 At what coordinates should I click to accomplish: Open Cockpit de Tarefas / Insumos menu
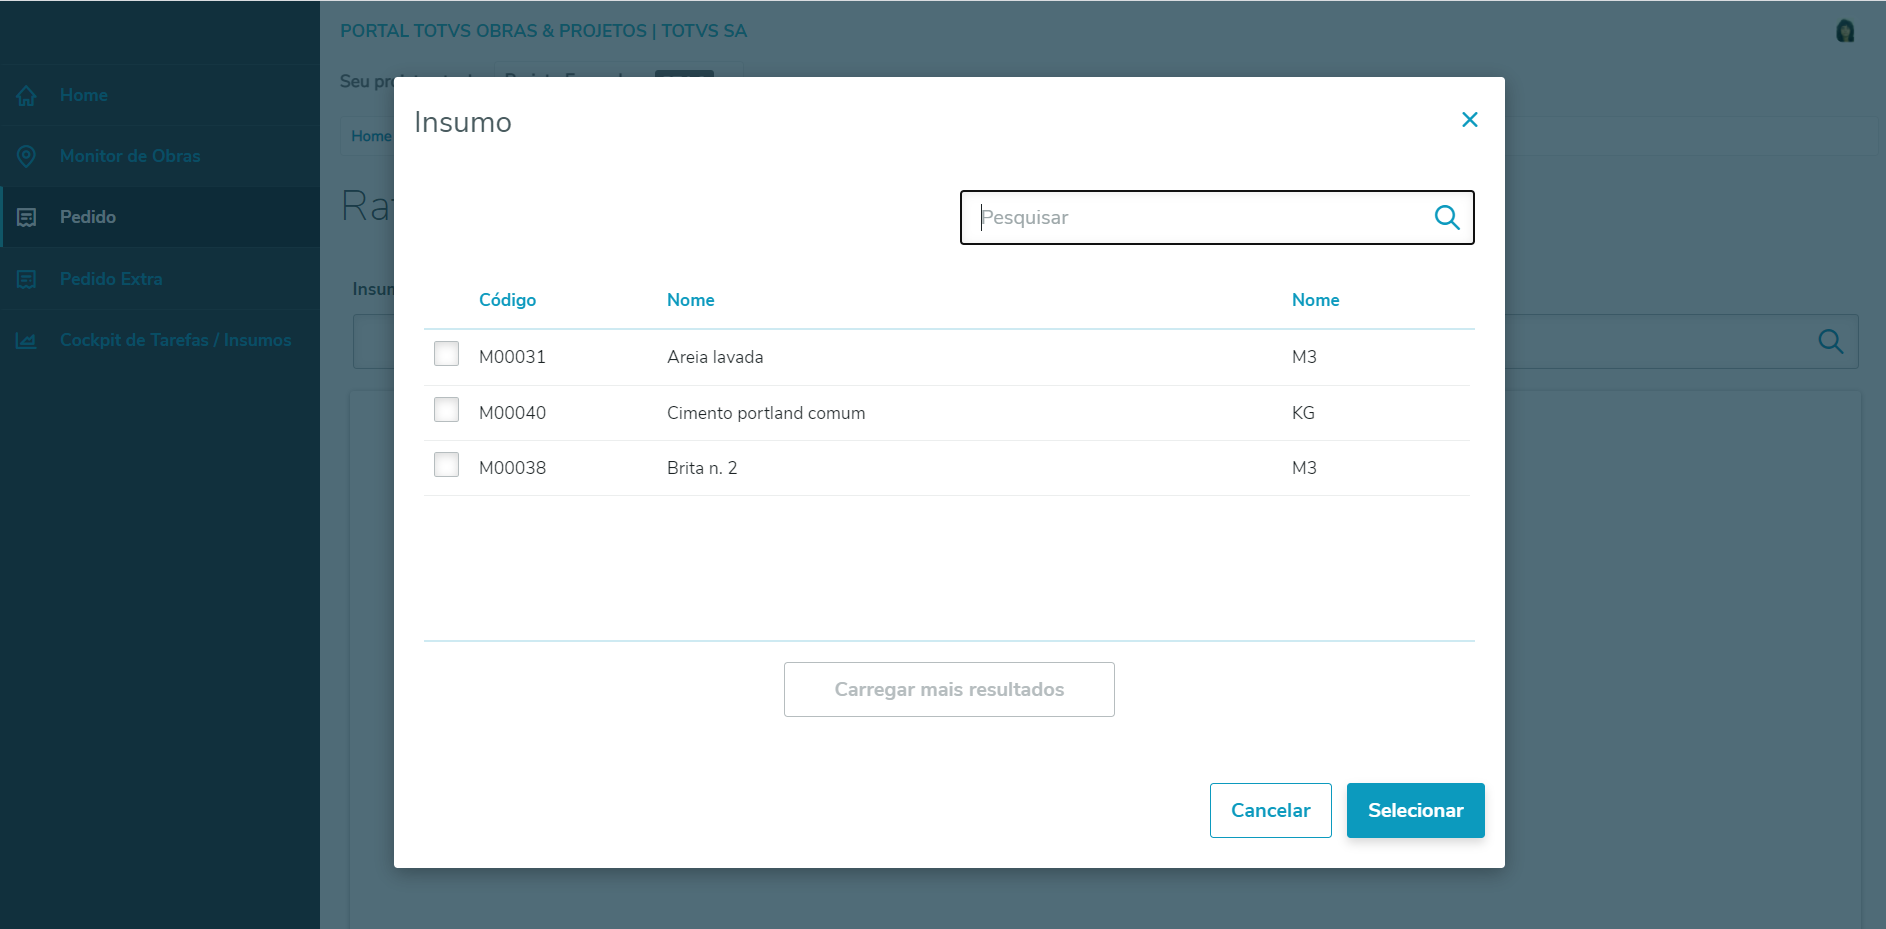tap(175, 340)
